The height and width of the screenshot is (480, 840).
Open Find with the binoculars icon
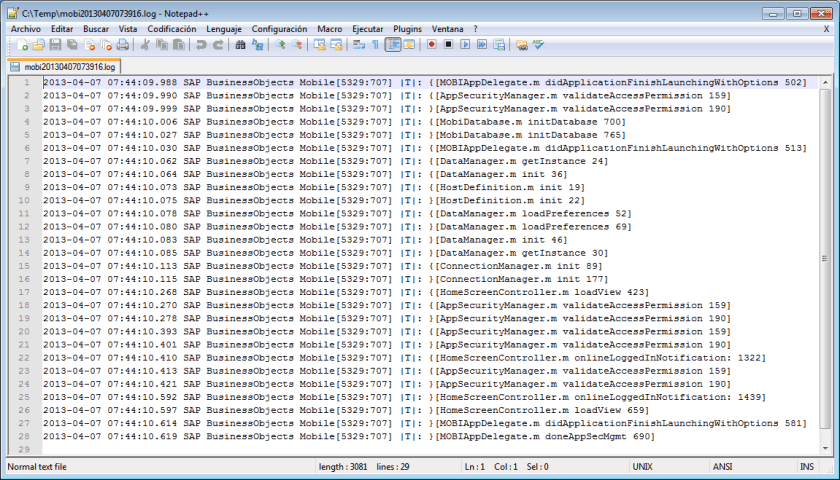(x=241, y=45)
